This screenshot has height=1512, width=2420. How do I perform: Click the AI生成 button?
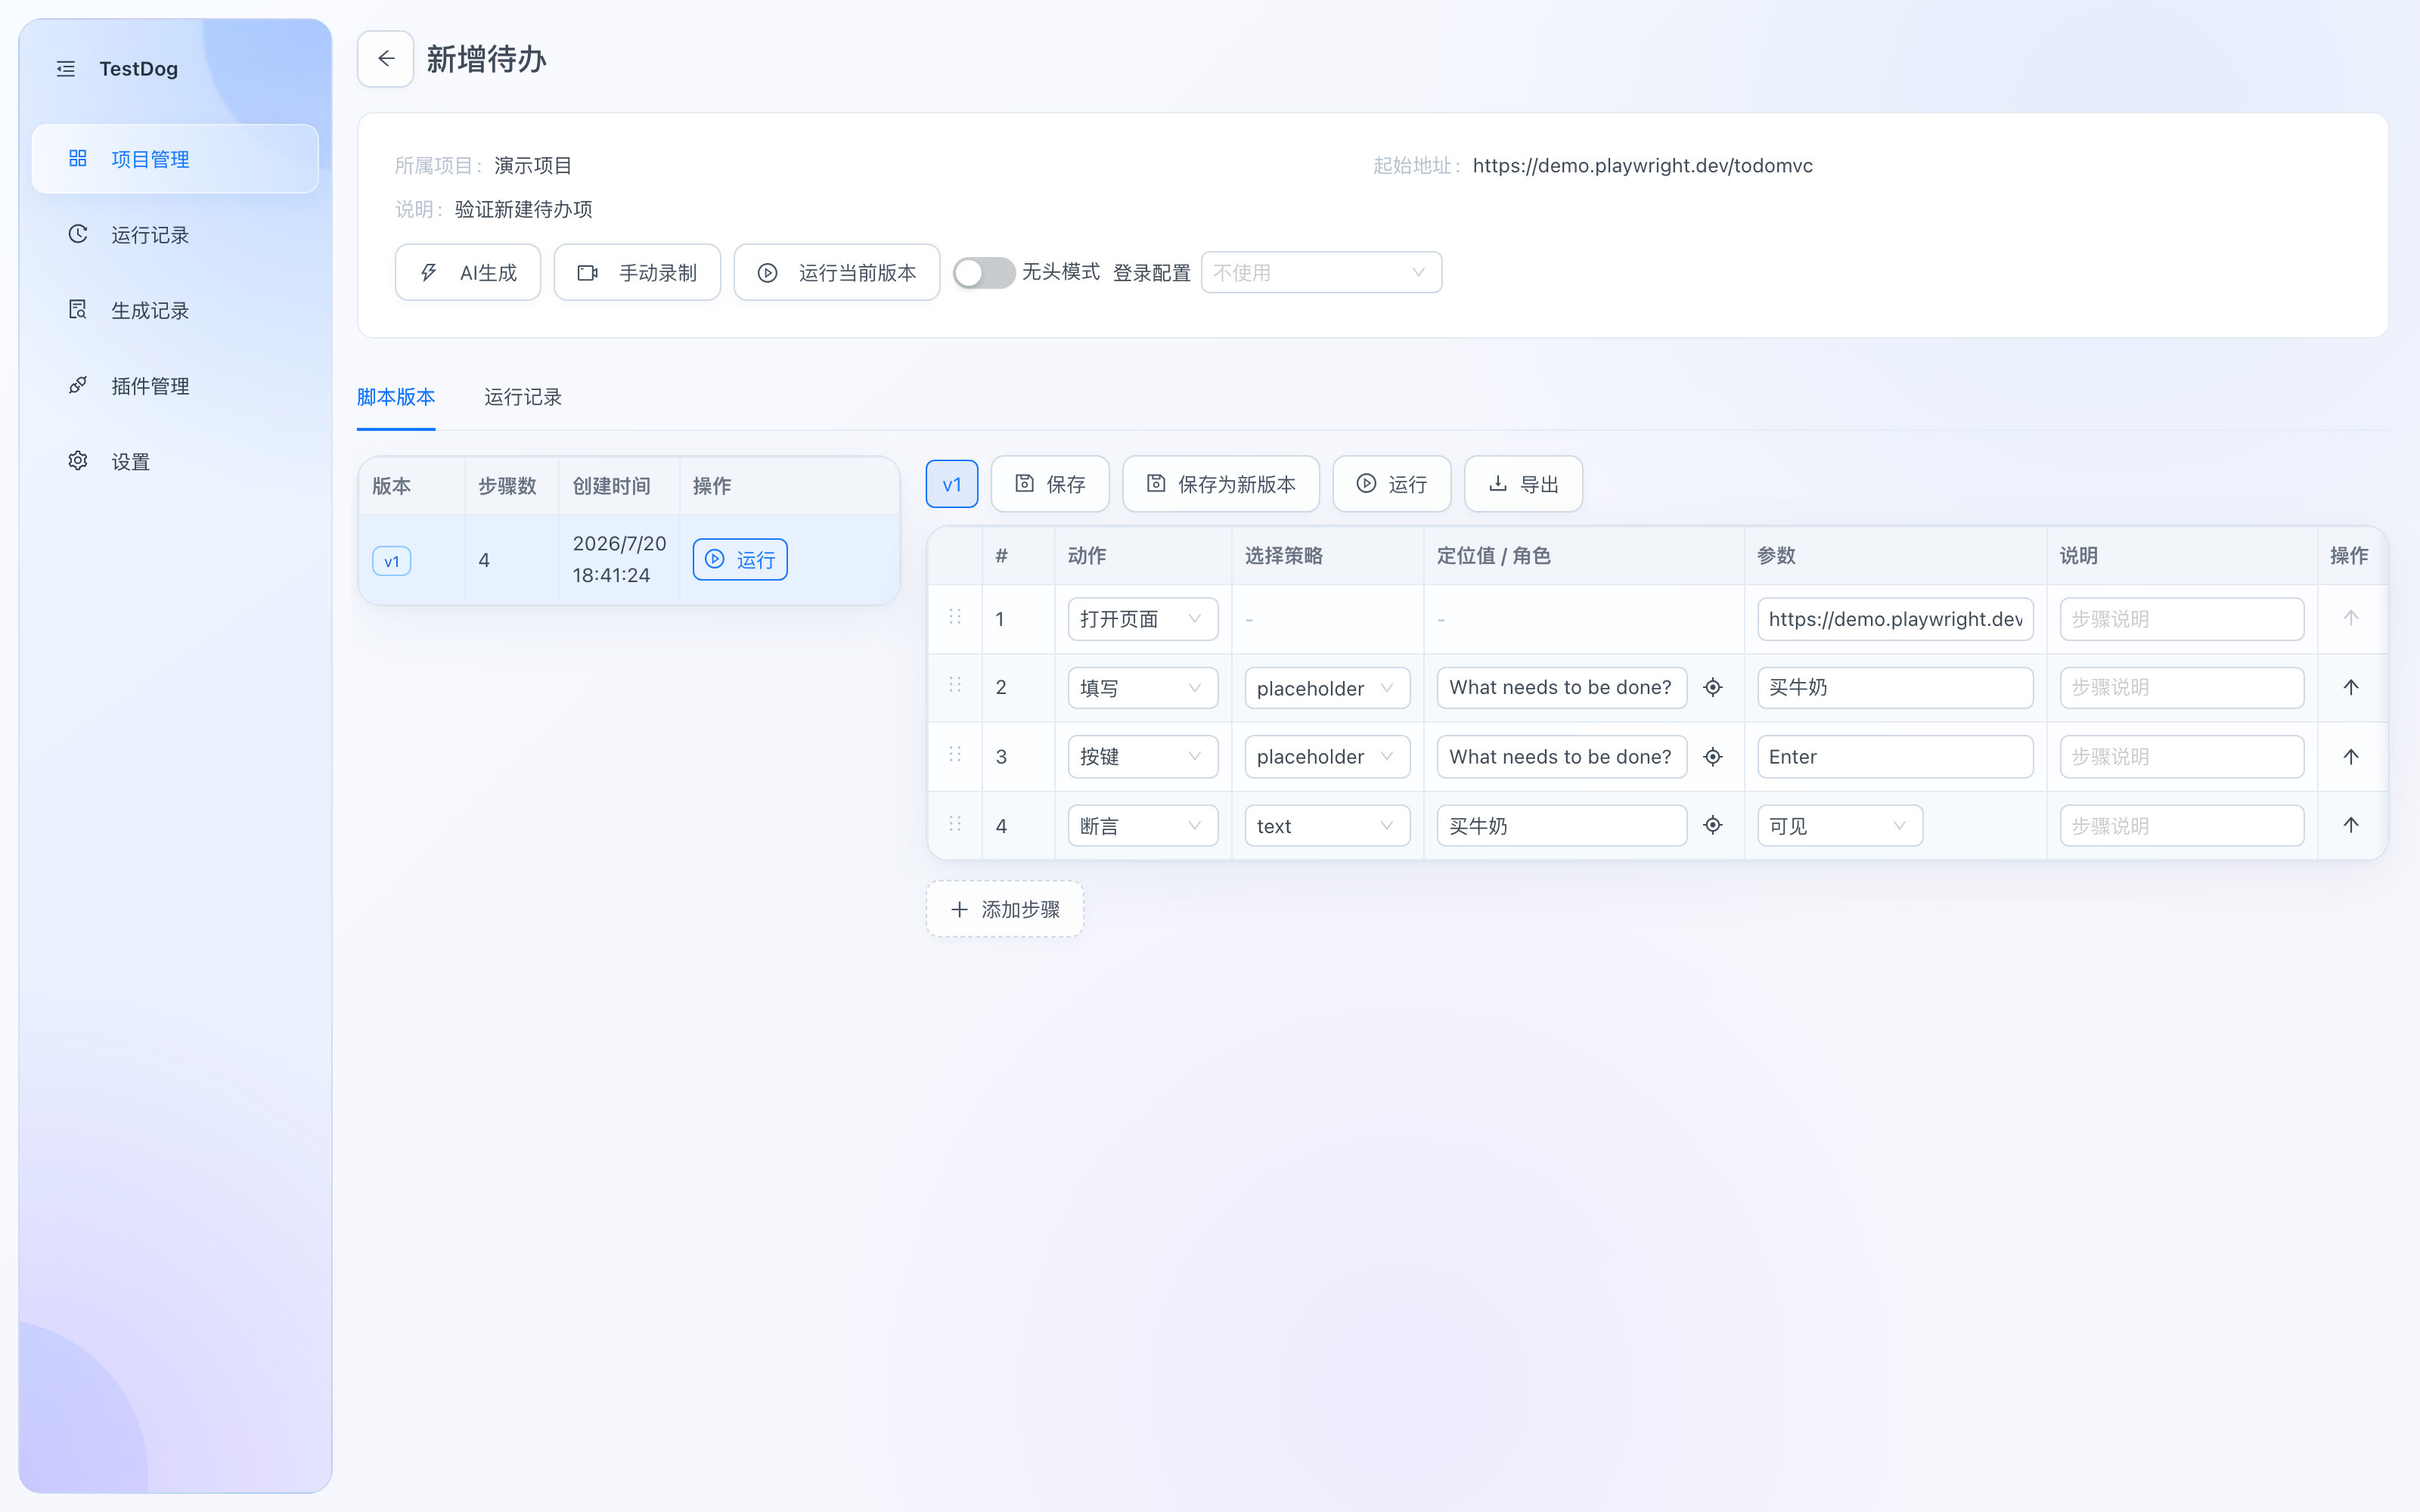[x=468, y=272]
